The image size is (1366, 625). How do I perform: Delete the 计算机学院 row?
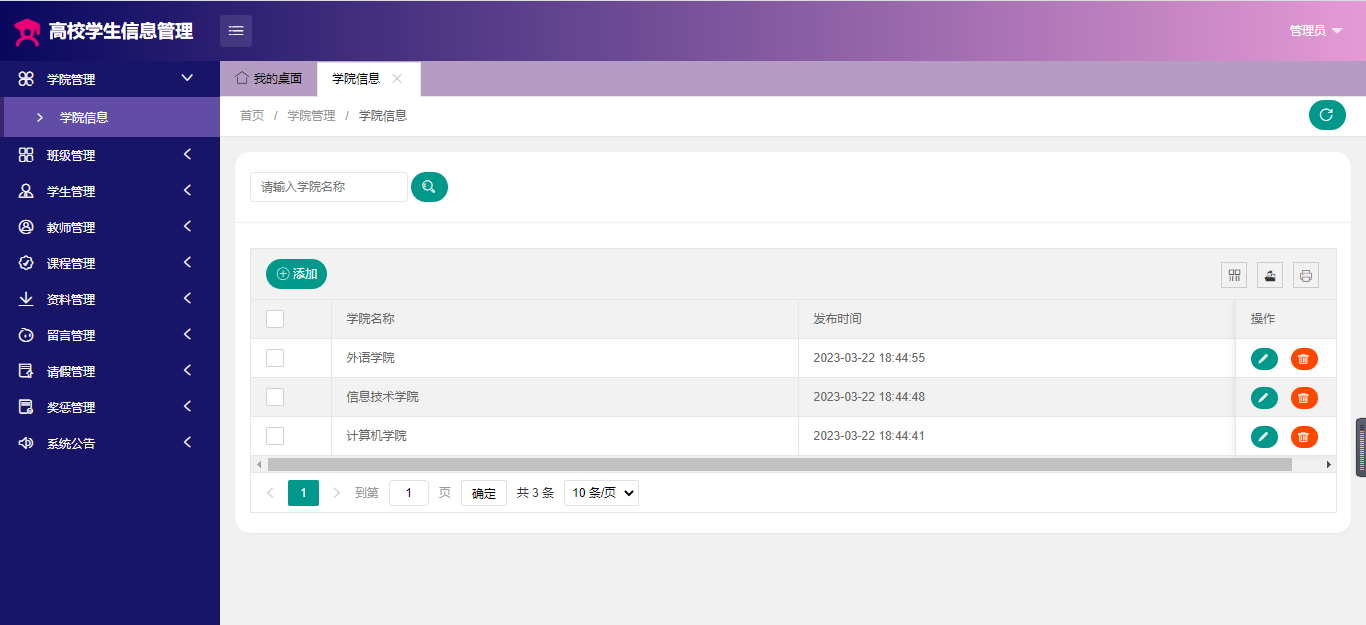[x=1304, y=437]
